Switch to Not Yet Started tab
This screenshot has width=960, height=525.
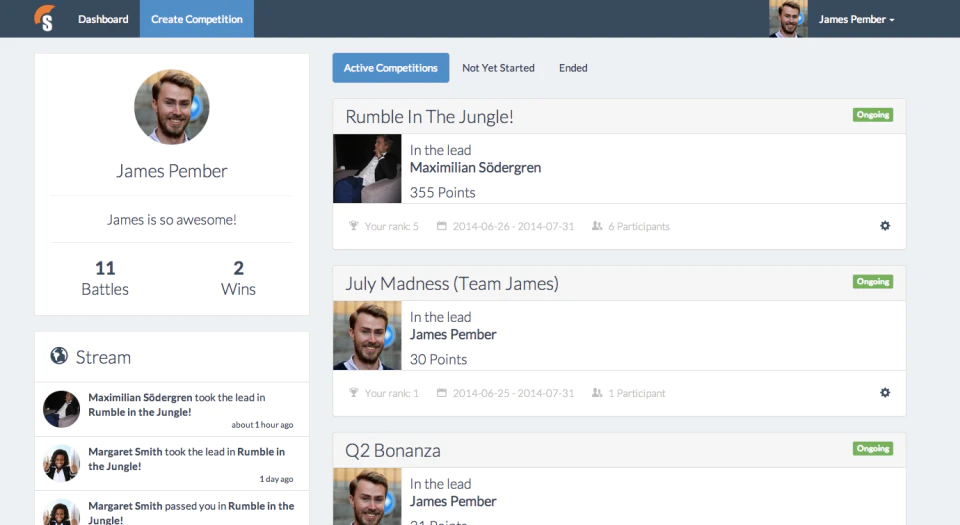click(498, 68)
